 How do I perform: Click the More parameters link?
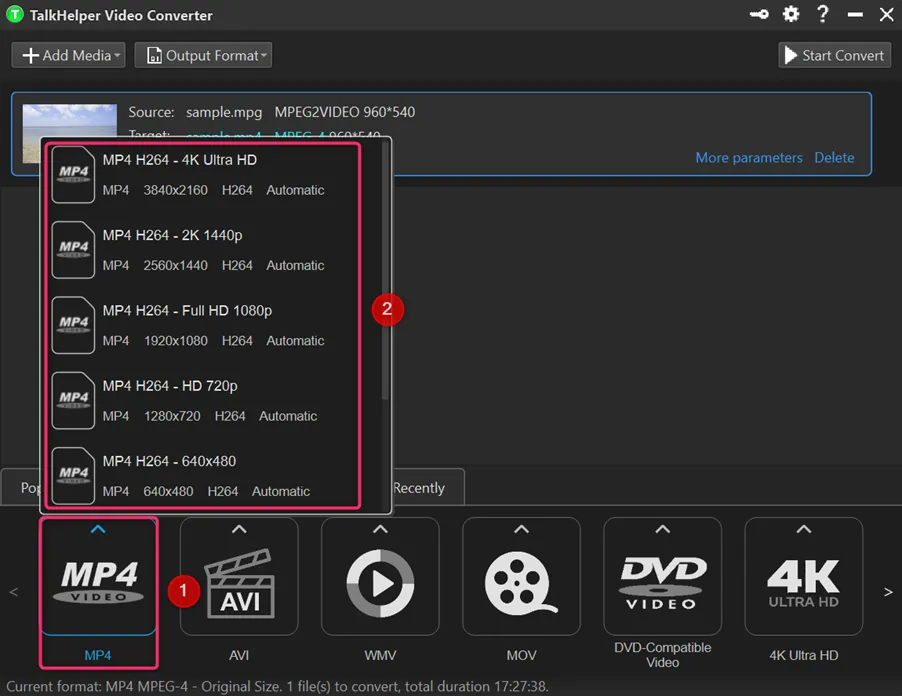748,158
